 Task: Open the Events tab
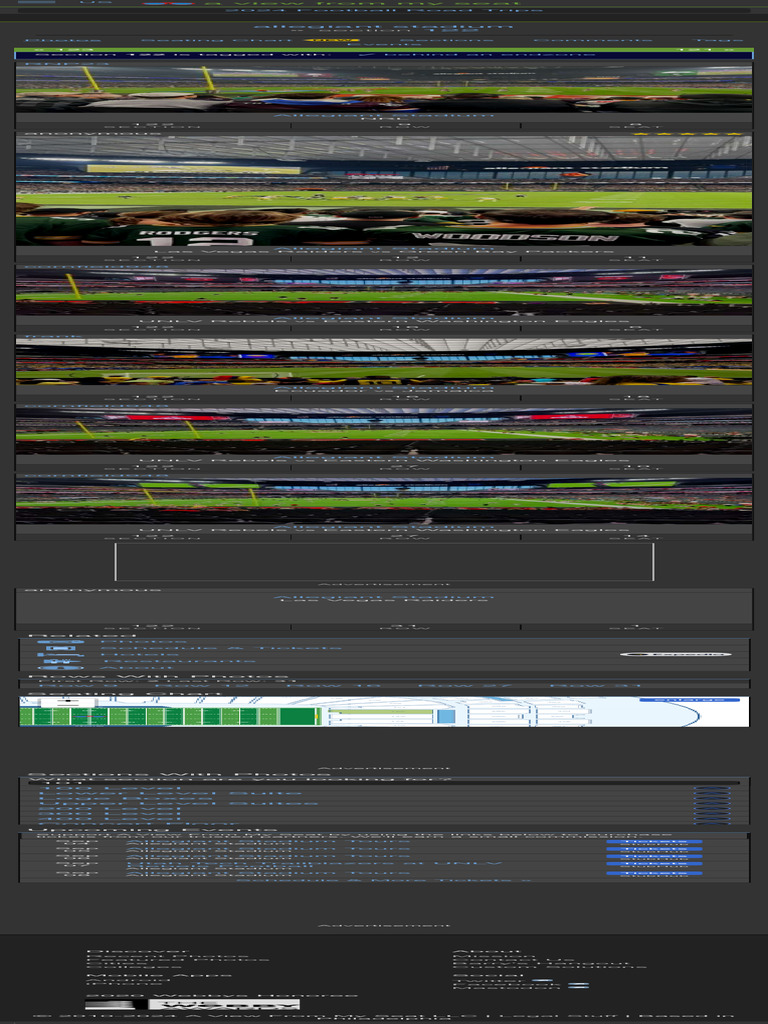click(x=384, y=45)
